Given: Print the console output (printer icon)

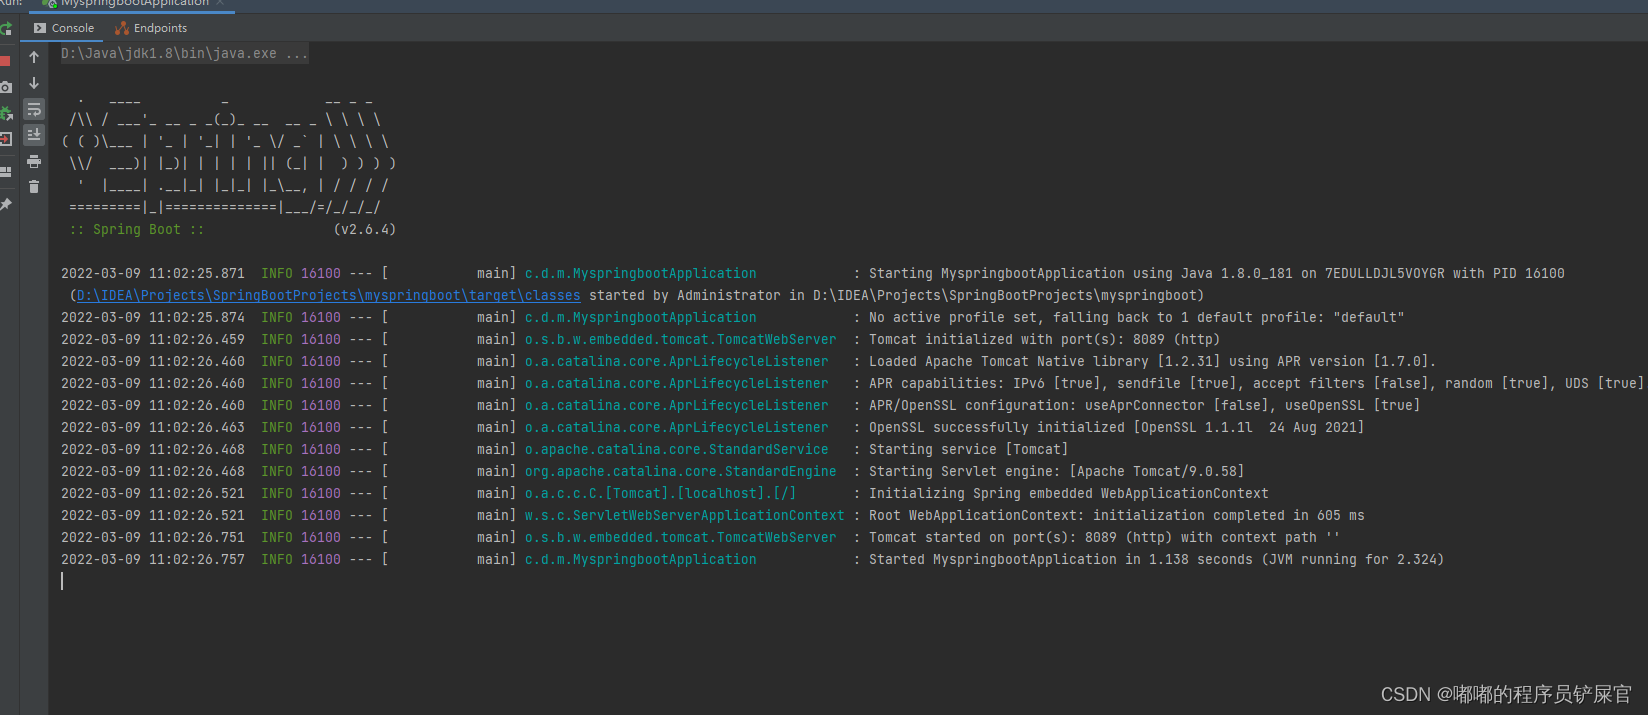Looking at the screenshot, I should point(34,161).
